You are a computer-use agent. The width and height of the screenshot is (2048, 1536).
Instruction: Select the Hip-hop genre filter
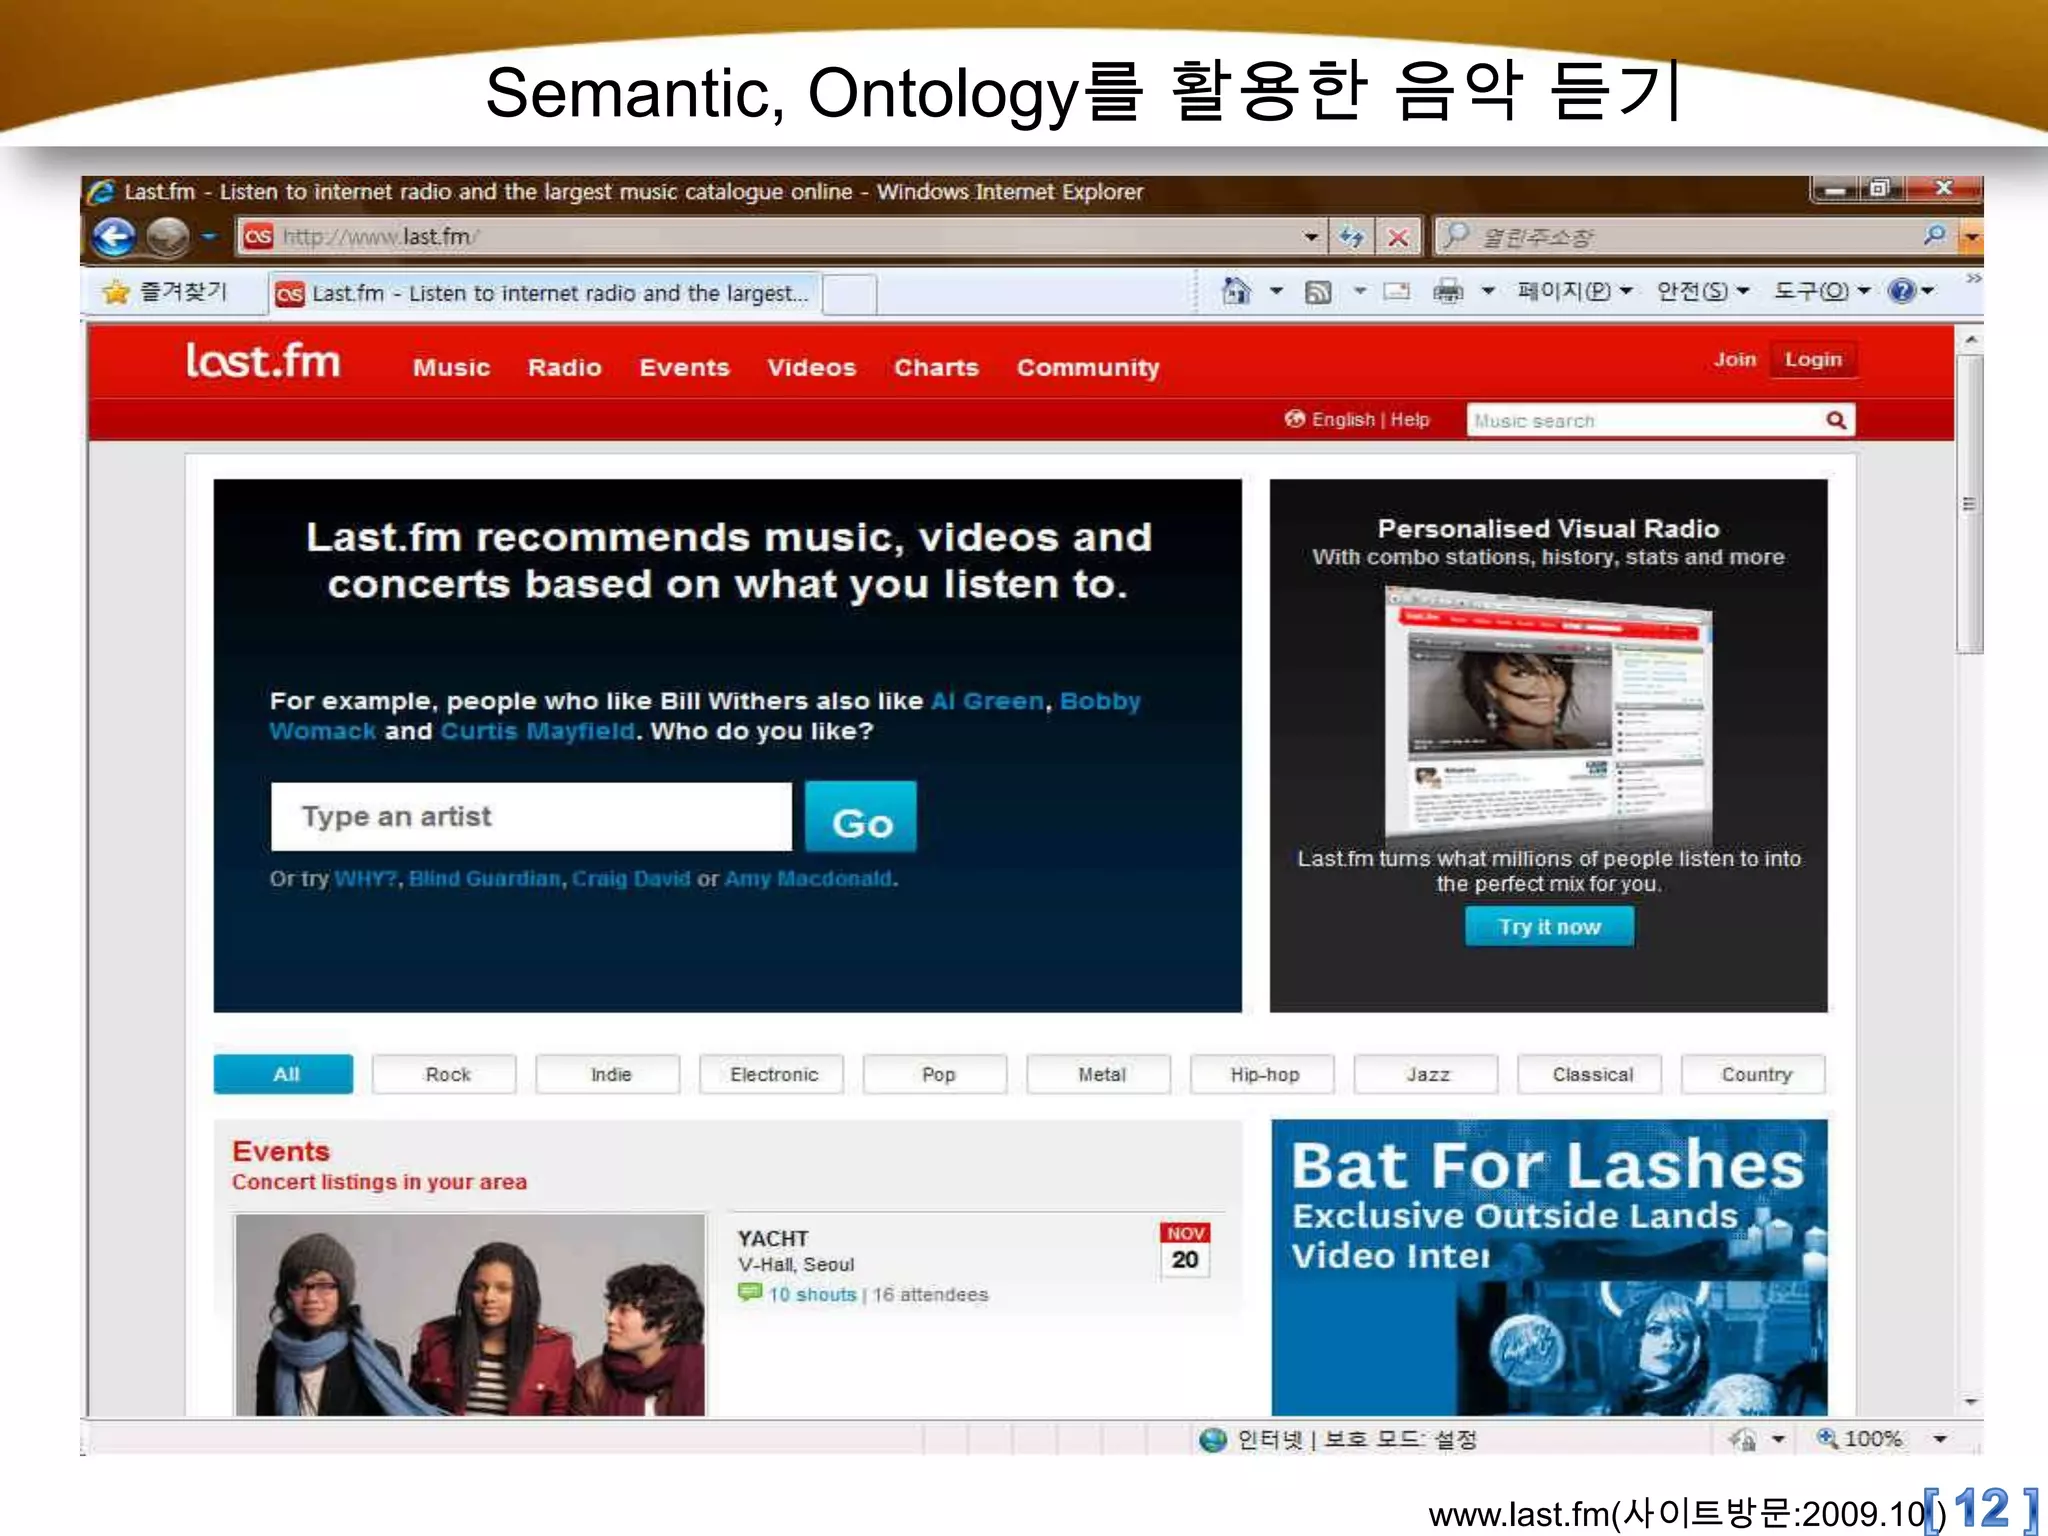[1264, 1075]
